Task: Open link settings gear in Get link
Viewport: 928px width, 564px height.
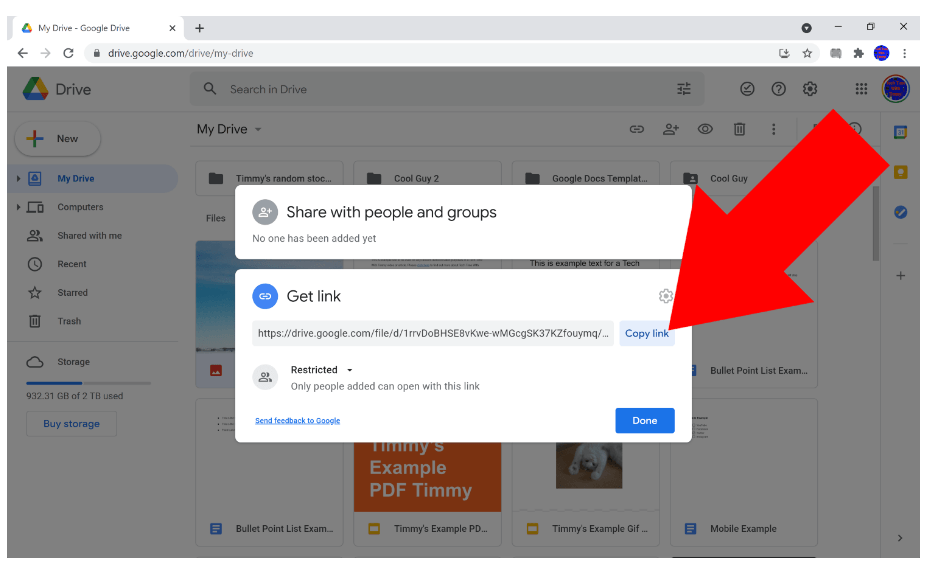Action: (666, 296)
